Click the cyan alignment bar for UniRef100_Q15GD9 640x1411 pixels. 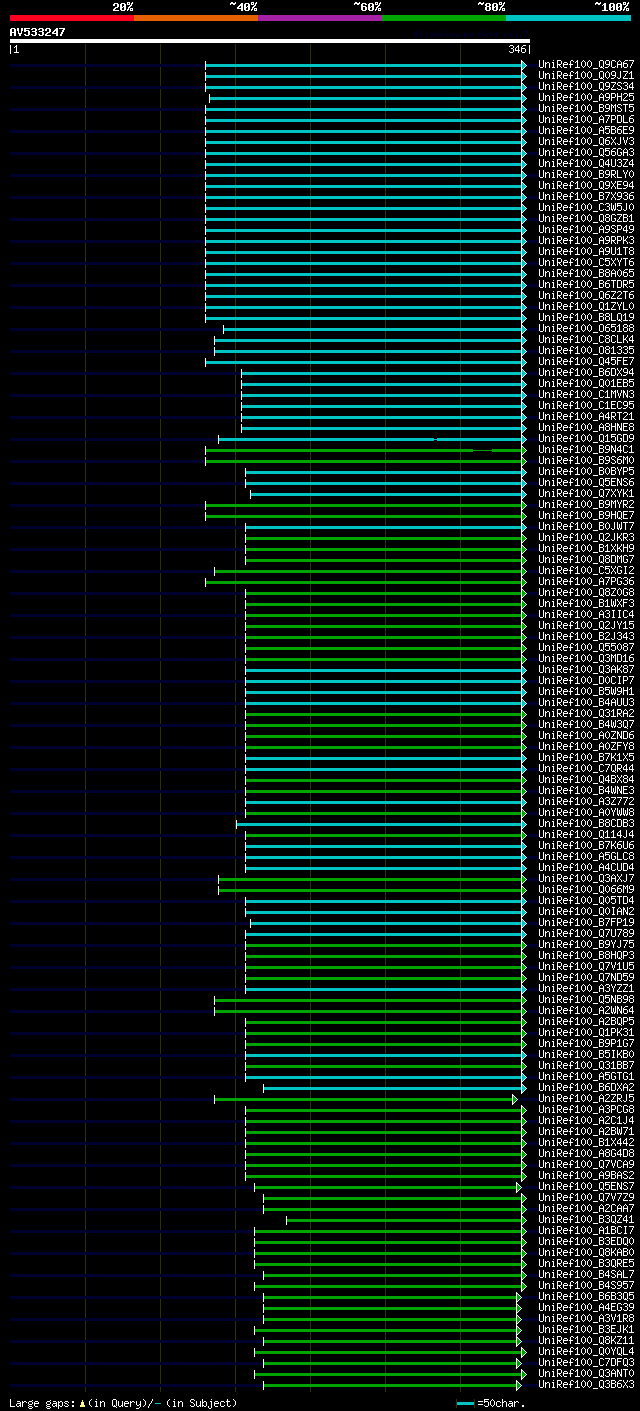click(x=371, y=439)
